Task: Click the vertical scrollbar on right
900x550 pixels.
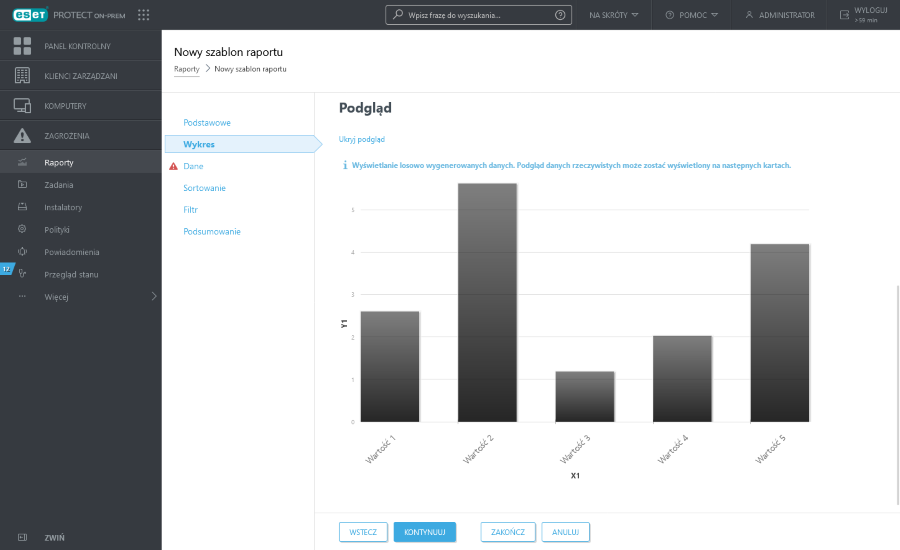Action: (897, 396)
